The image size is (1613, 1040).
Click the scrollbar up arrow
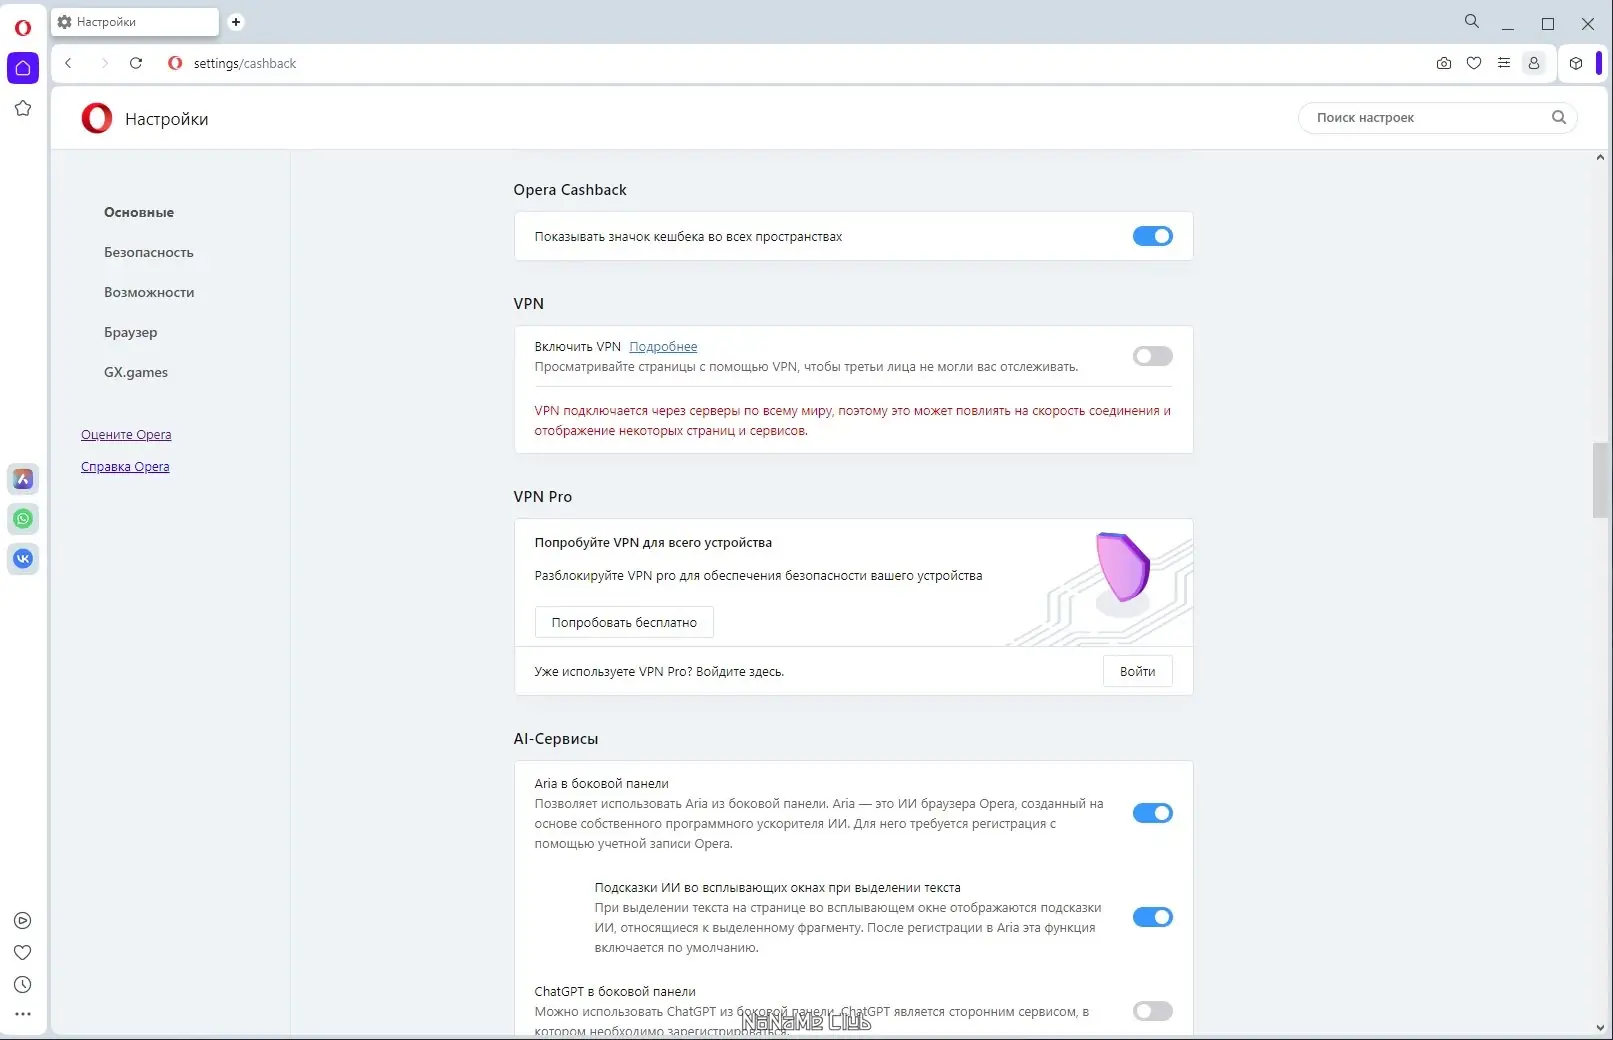[1600, 158]
